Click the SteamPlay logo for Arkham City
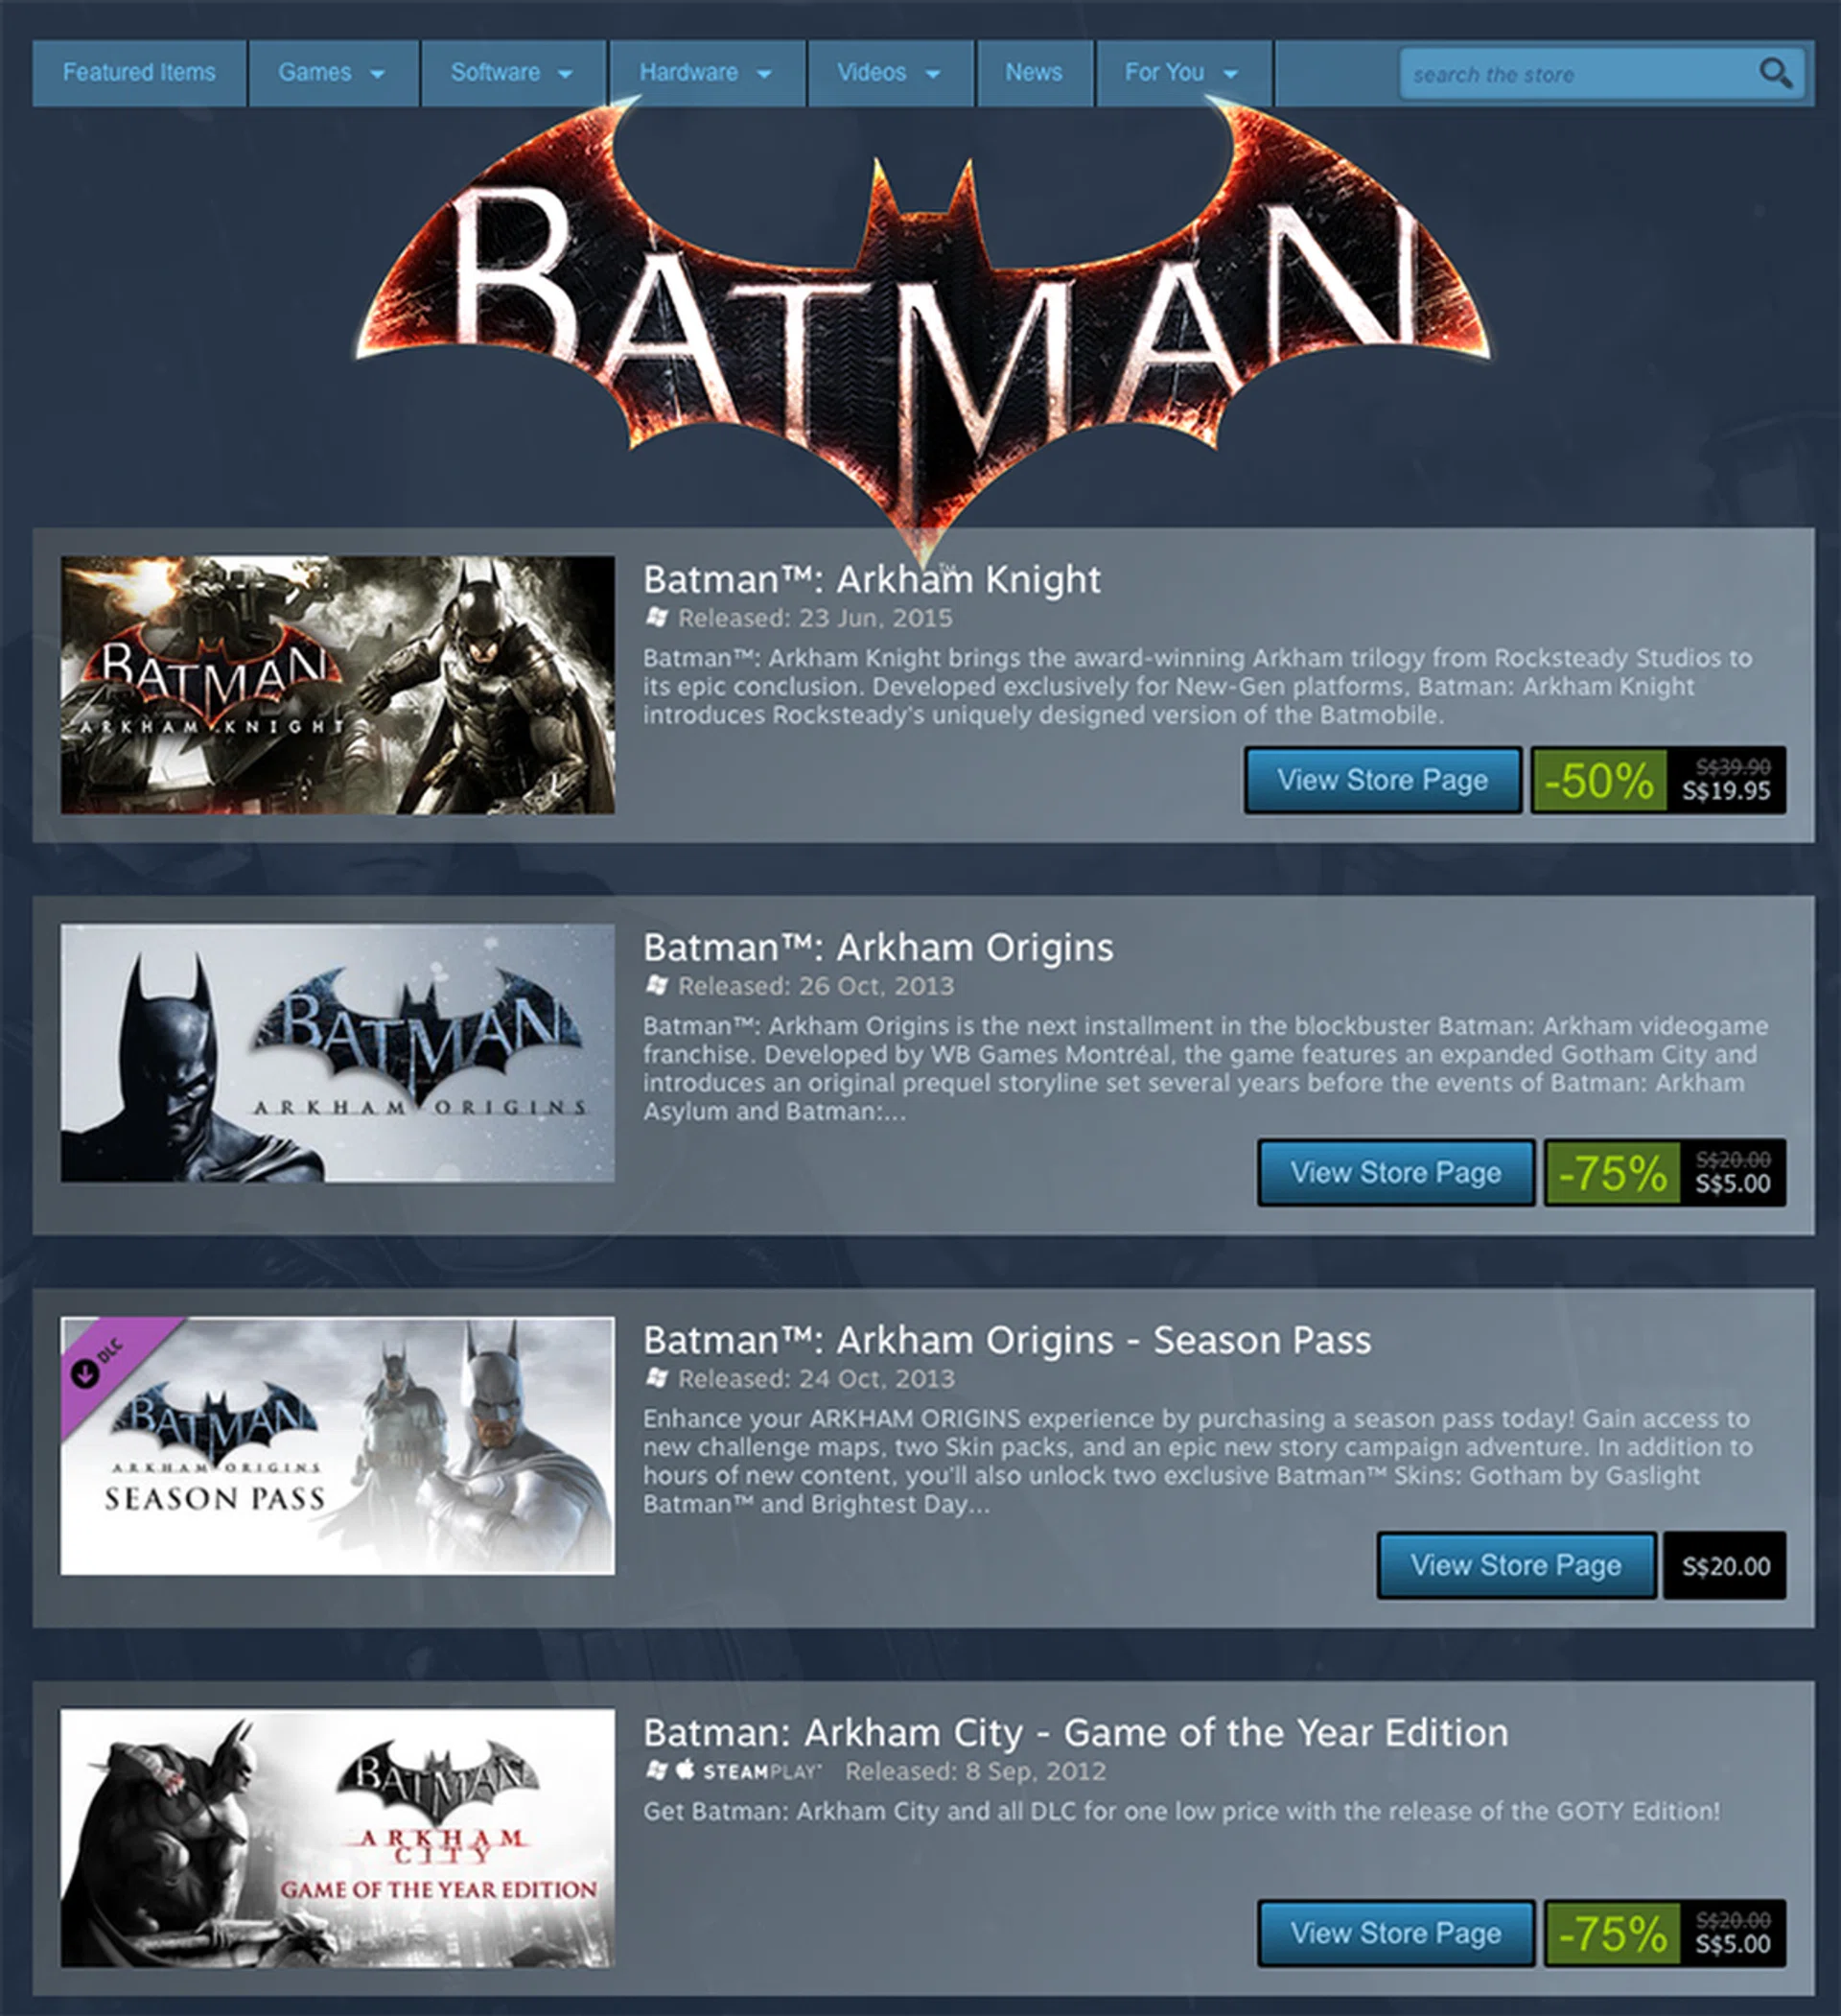Image resolution: width=1841 pixels, height=2016 pixels. tap(761, 1771)
